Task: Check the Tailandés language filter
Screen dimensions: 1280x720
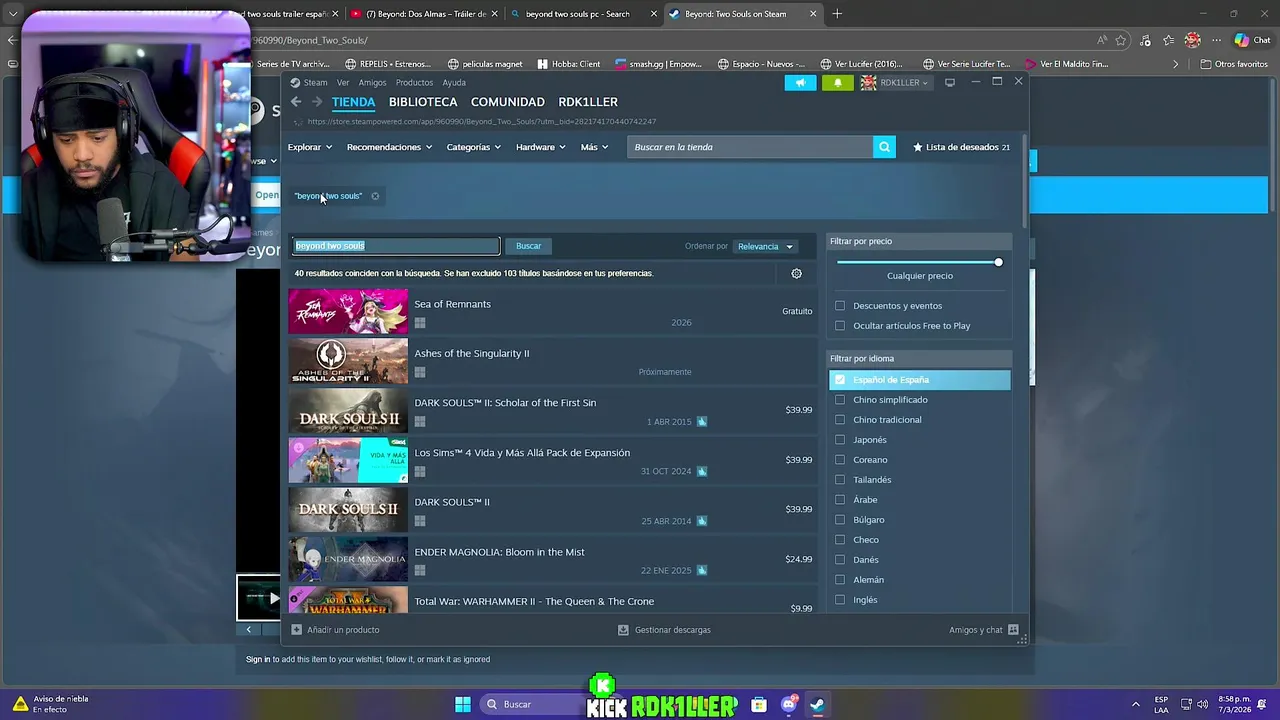Action: coord(840,480)
